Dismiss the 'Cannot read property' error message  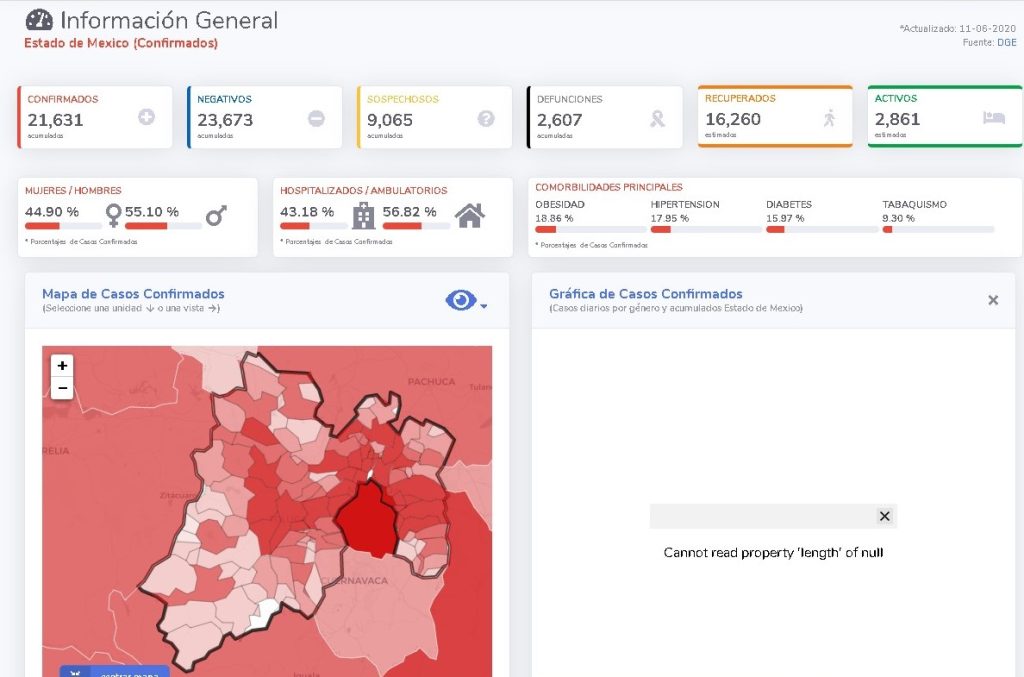[884, 516]
